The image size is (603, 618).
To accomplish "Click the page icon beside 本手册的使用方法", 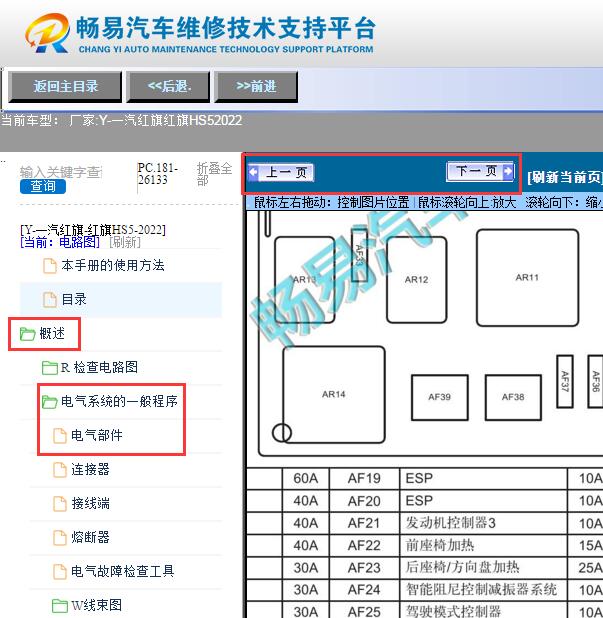I will click(x=50, y=266).
